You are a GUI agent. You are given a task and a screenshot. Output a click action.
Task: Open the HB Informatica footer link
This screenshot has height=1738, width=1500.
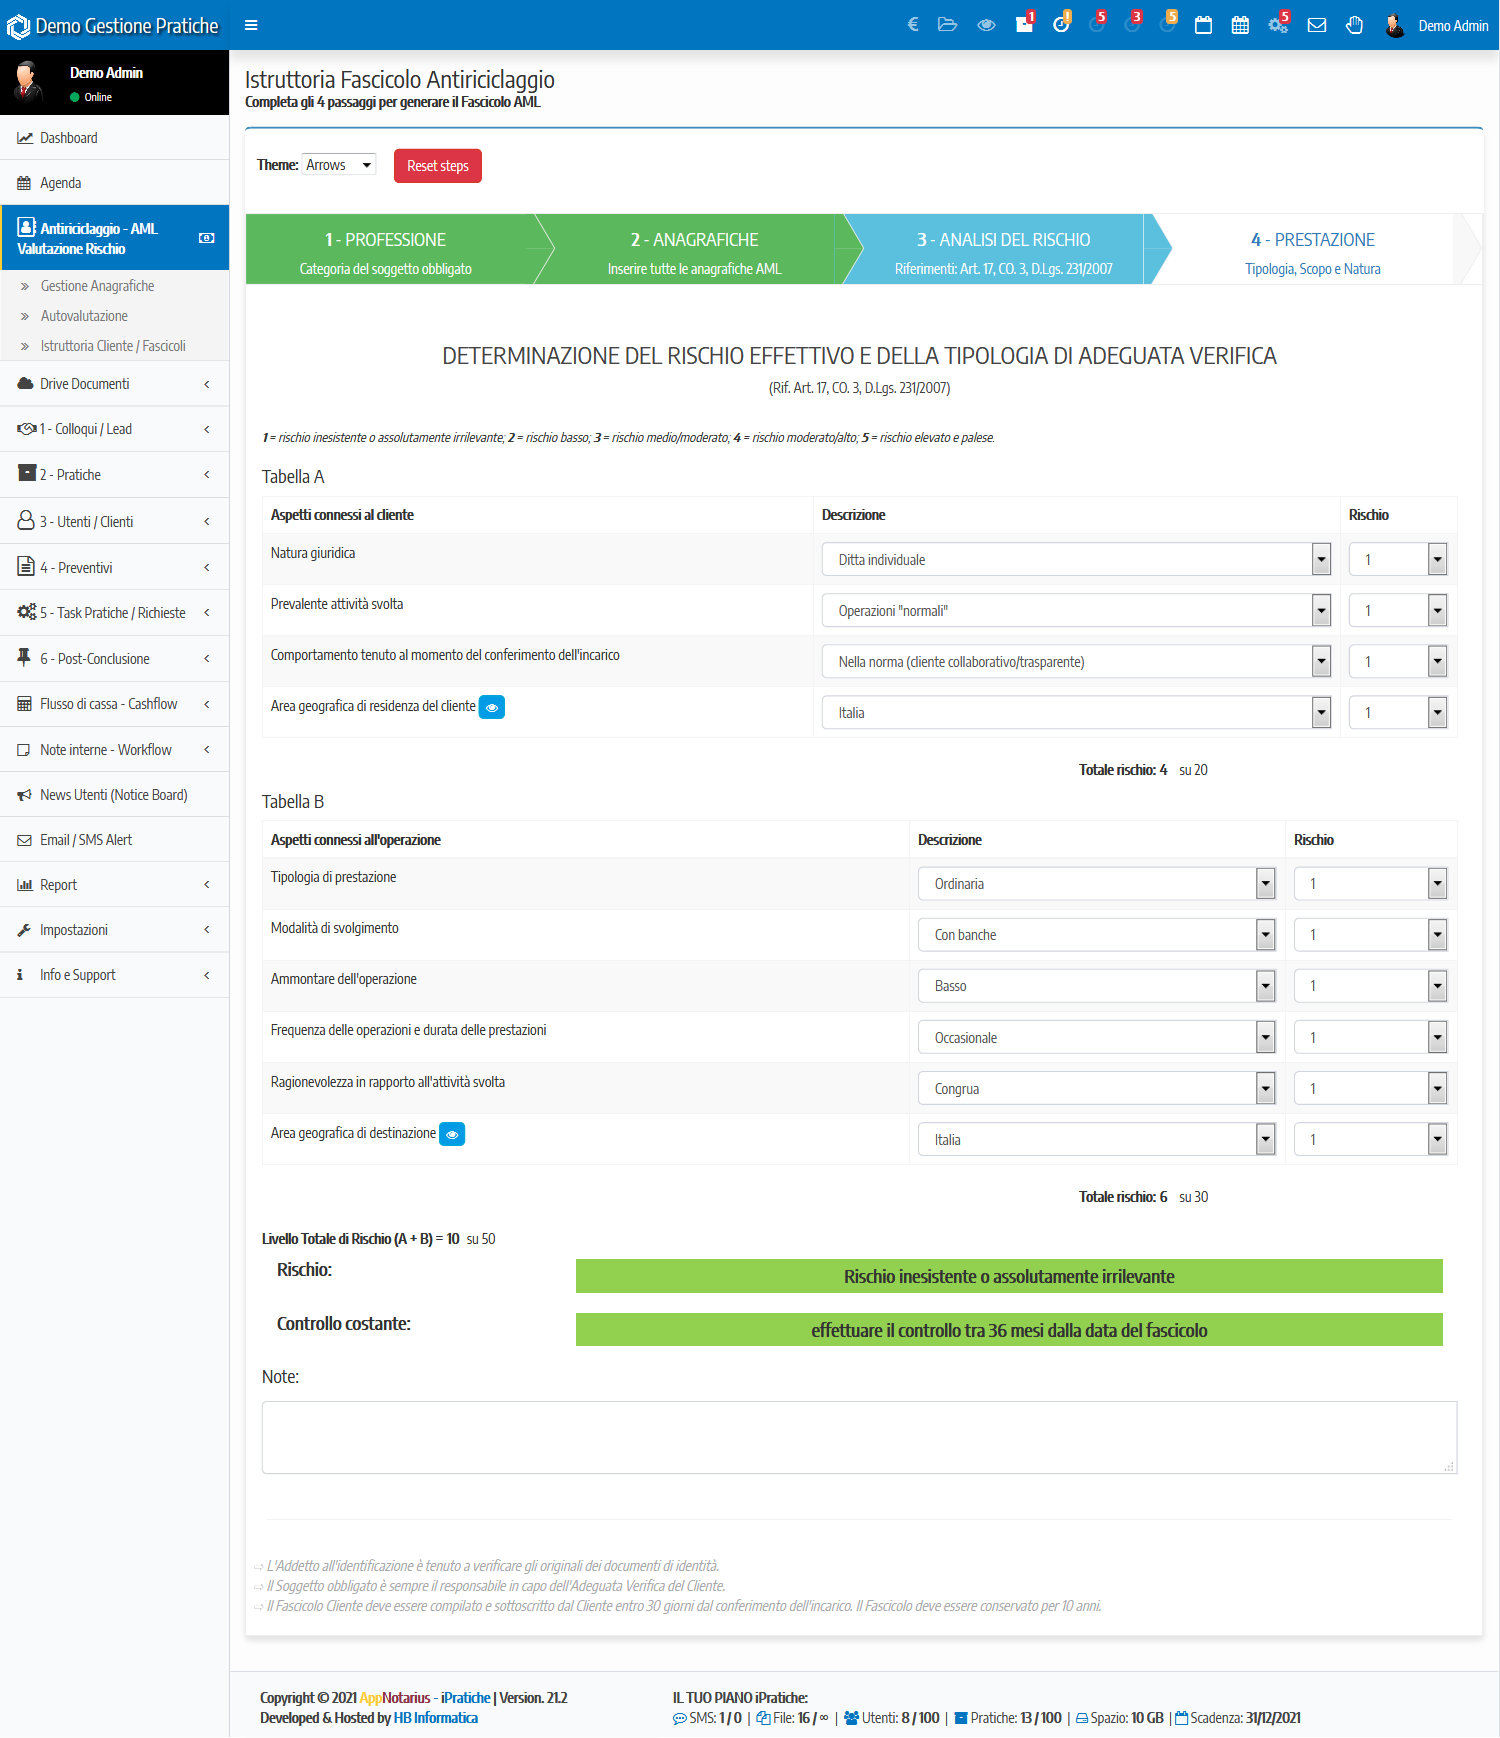click(x=435, y=1718)
